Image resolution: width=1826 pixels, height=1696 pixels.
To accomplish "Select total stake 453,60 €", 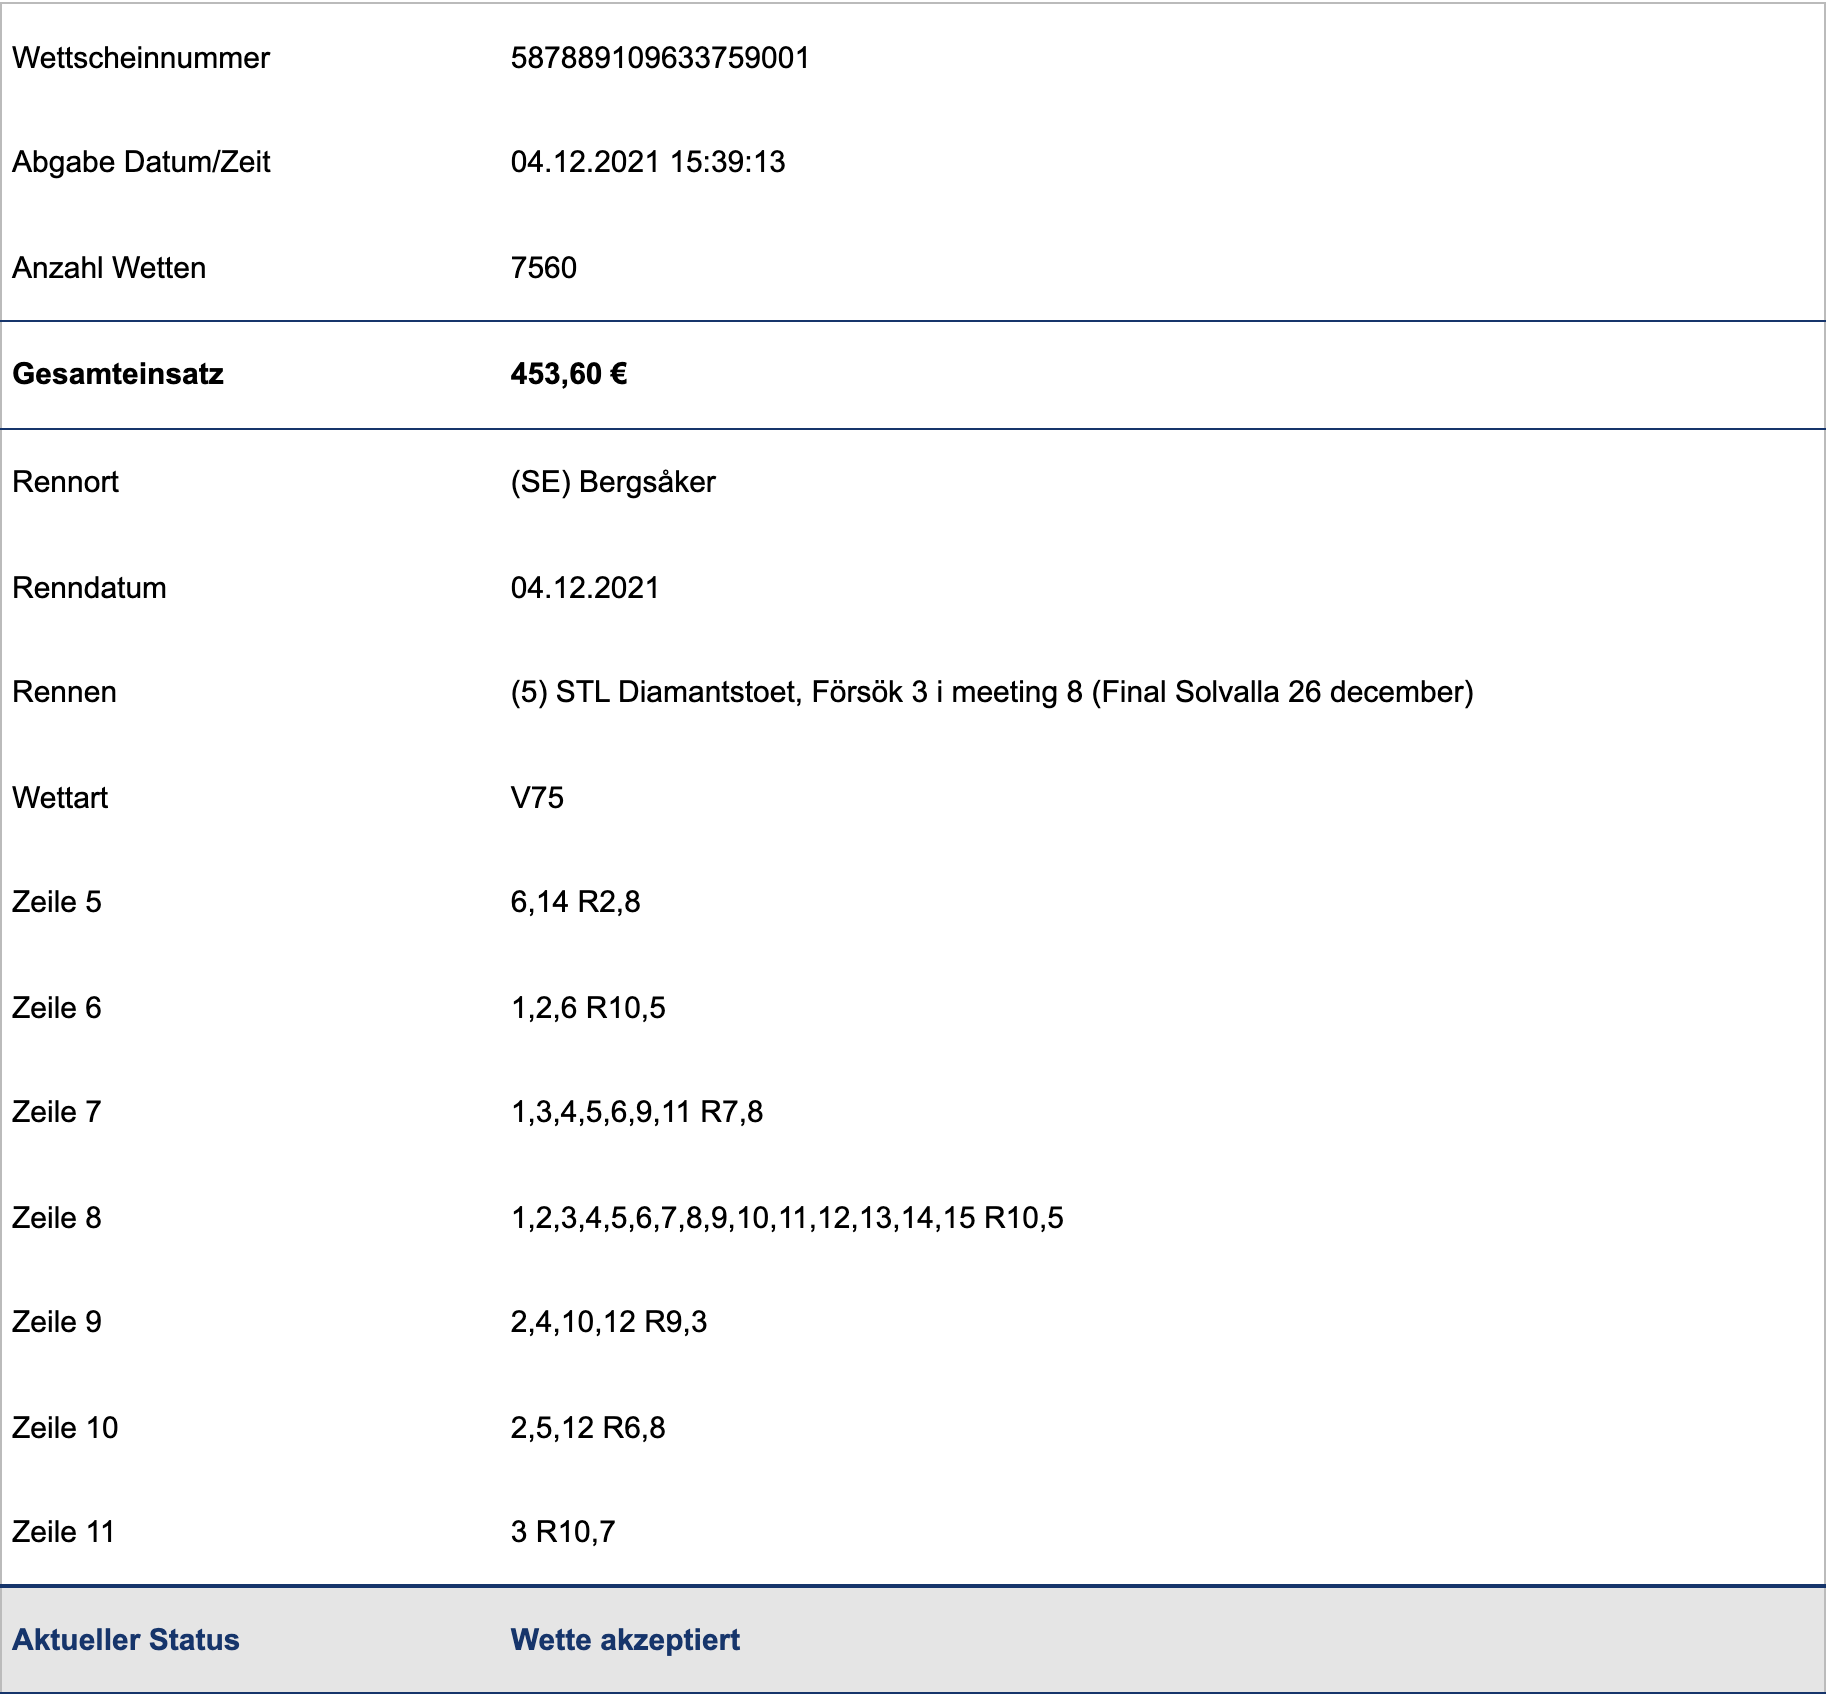I will (569, 374).
